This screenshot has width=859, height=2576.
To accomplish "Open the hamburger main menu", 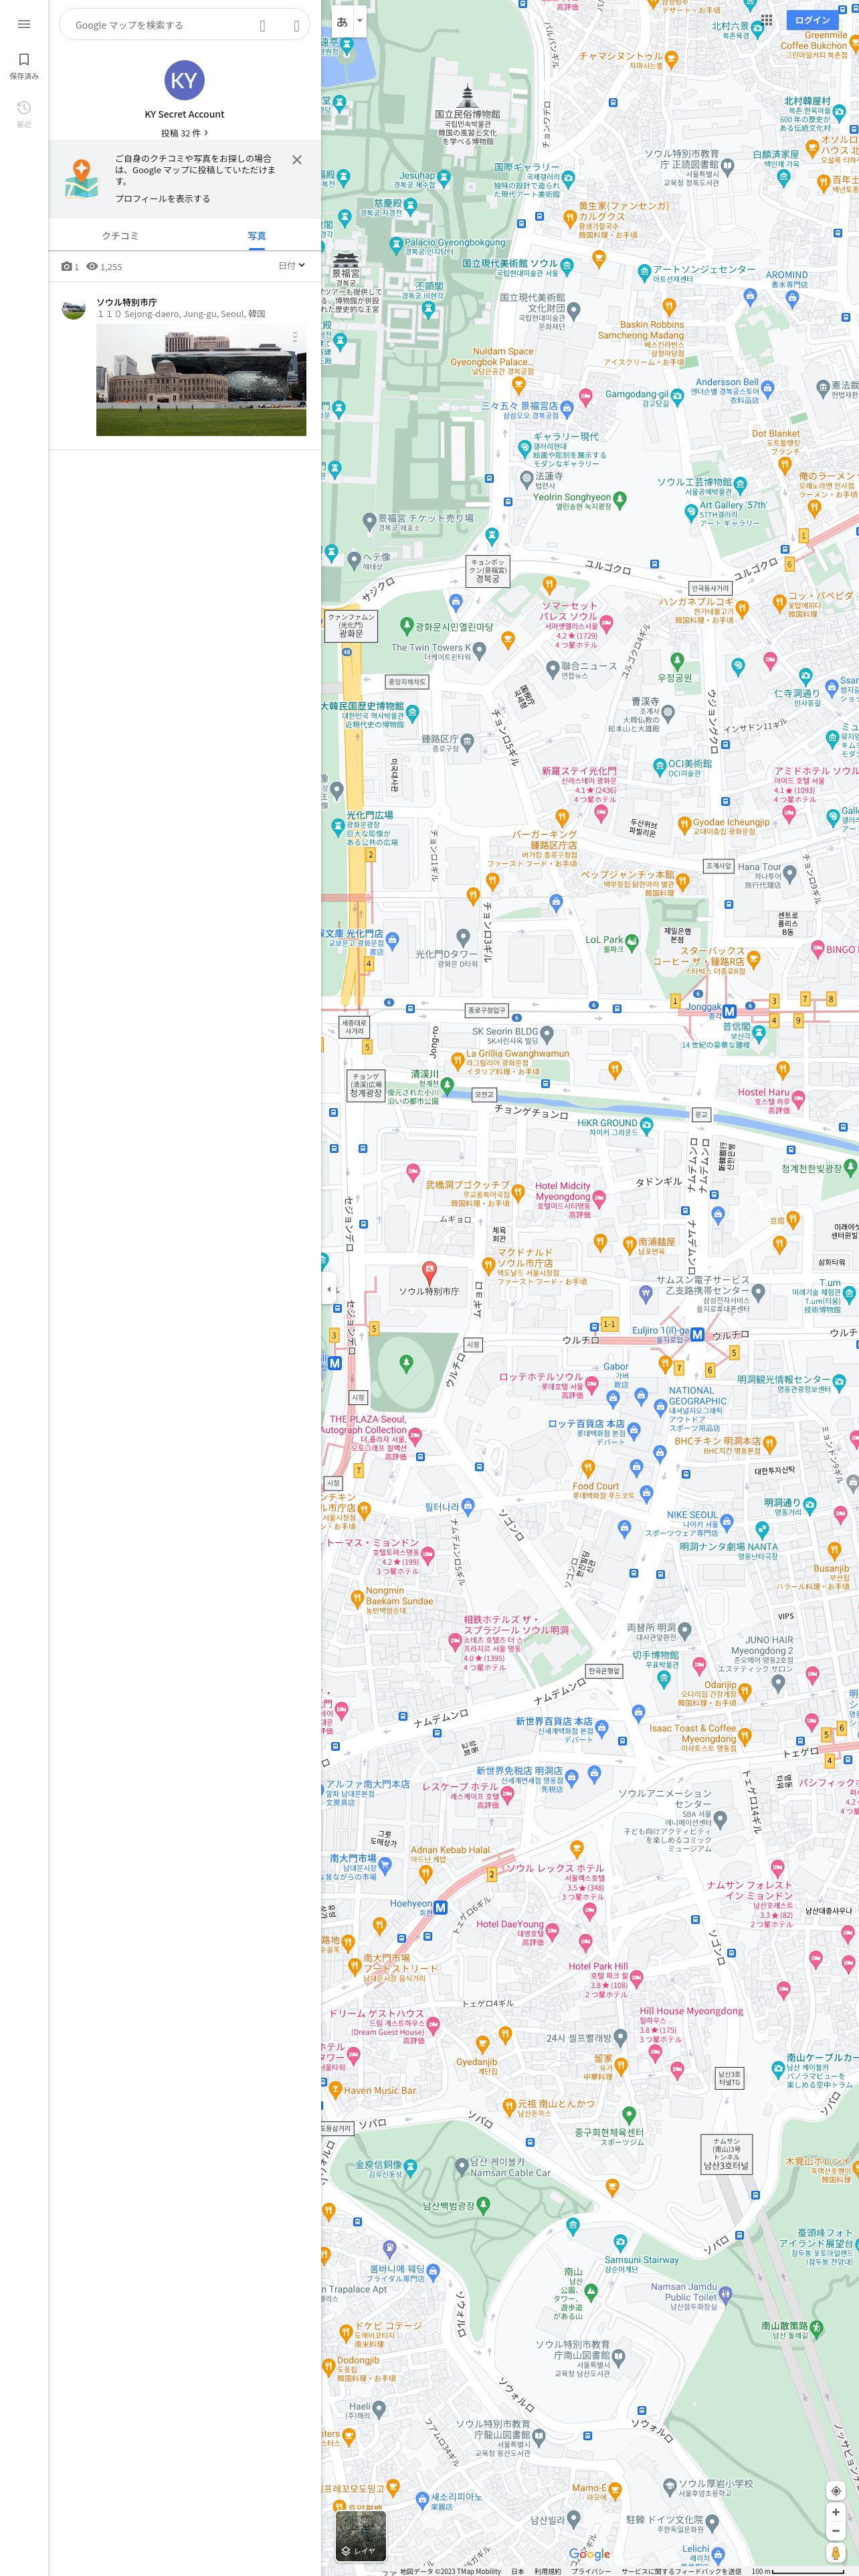I will (x=24, y=24).
